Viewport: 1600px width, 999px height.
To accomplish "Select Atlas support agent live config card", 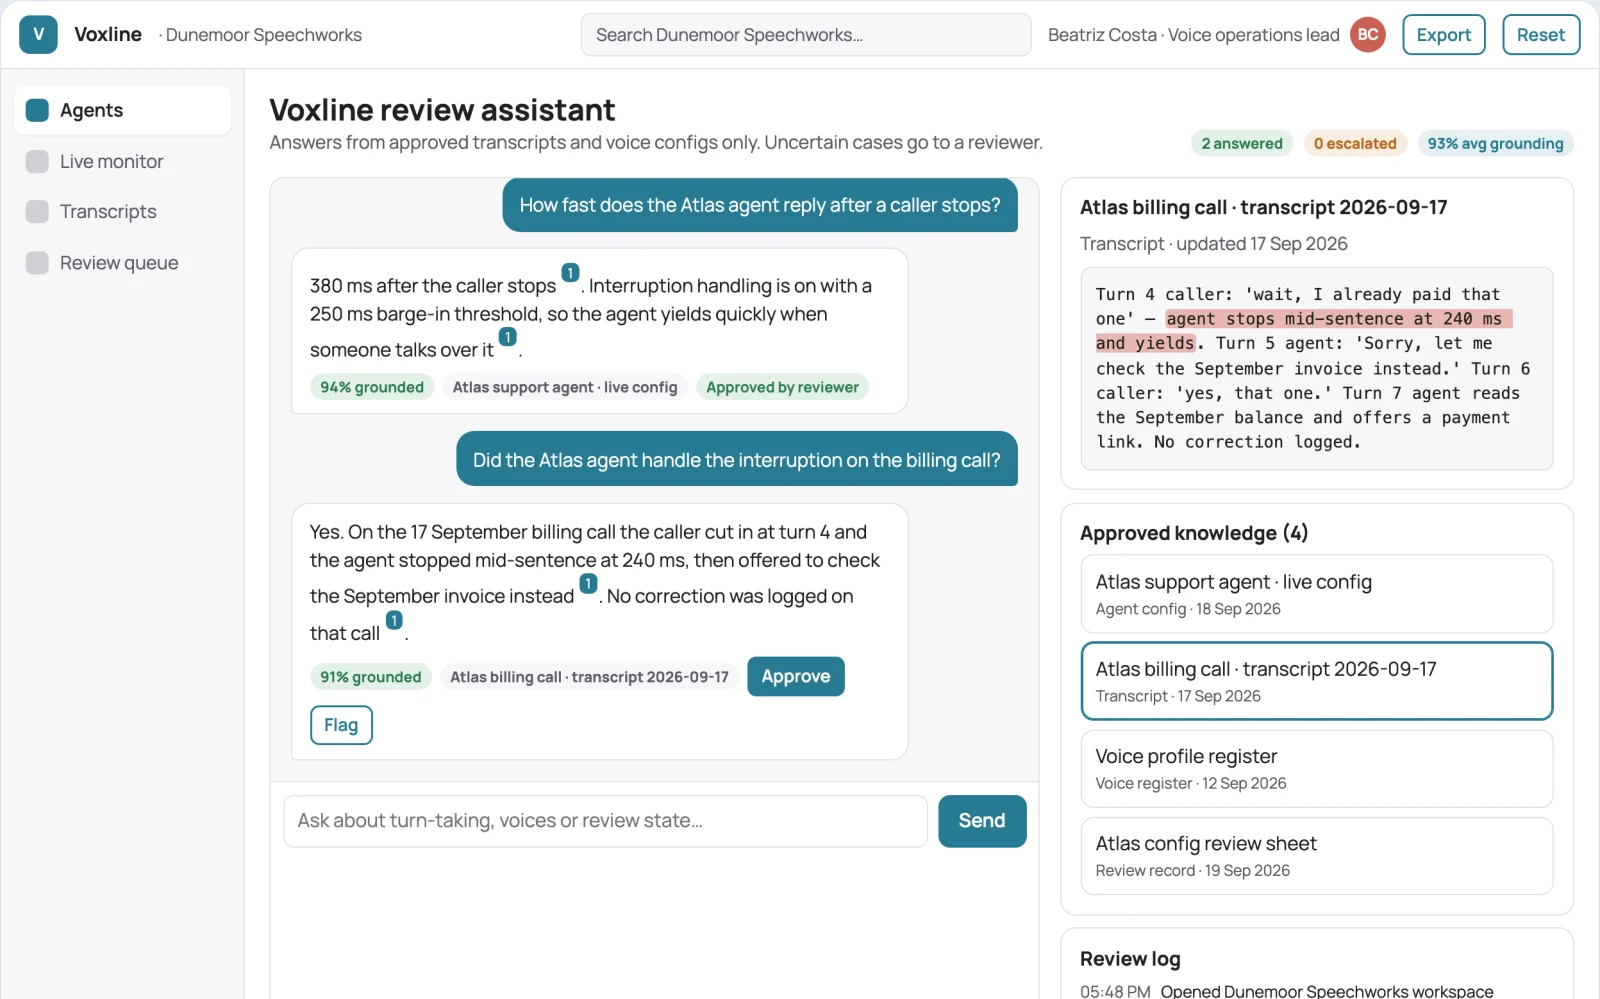I will [1316, 594].
